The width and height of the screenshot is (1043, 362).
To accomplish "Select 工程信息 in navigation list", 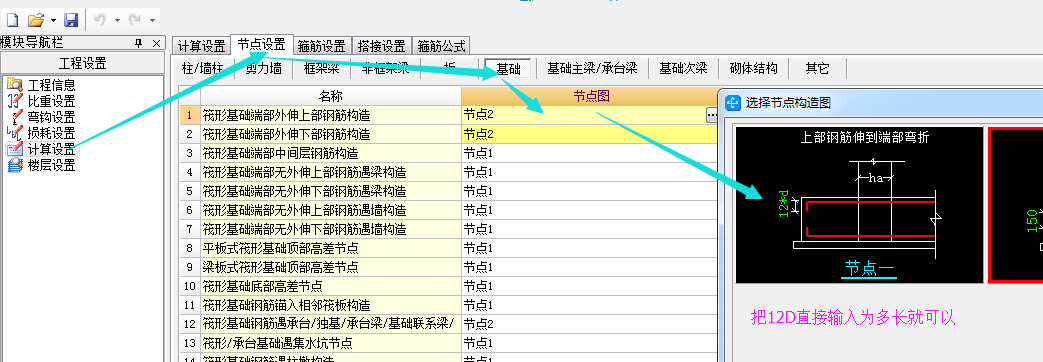I will pos(51,85).
